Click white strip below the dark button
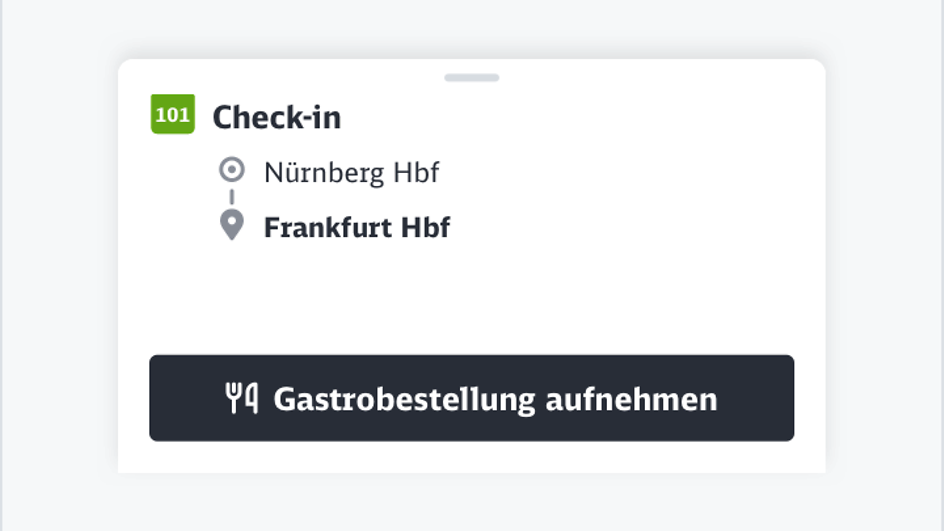 click(472, 457)
